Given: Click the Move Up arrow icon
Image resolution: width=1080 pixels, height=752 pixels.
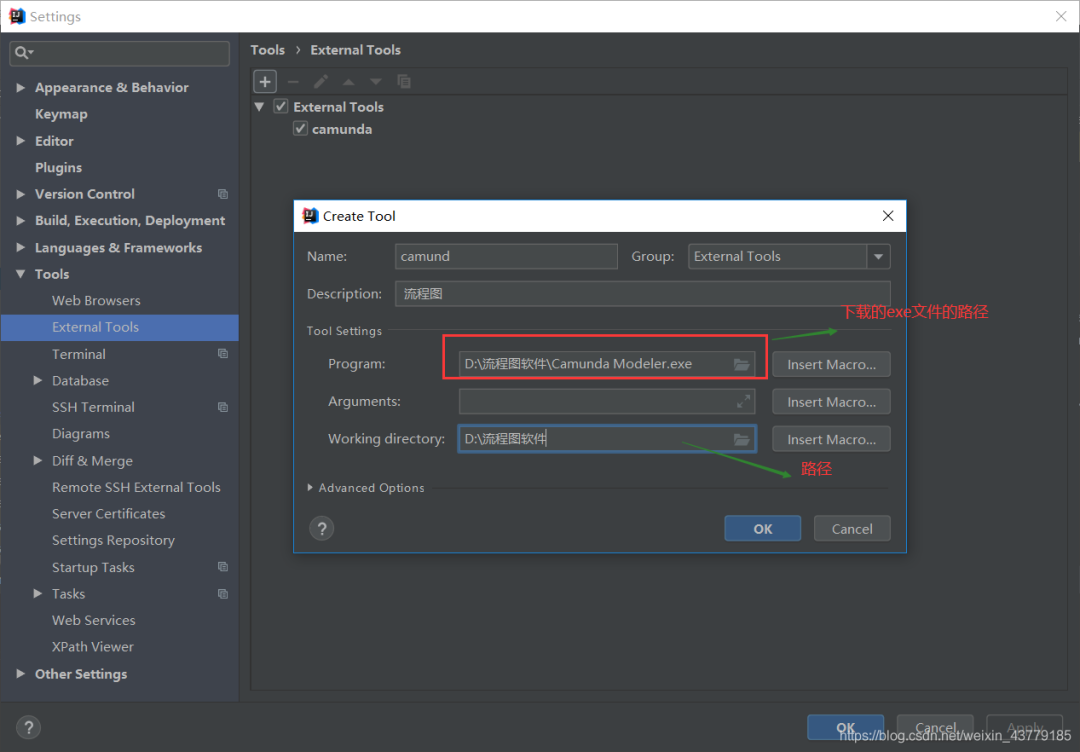Looking at the screenshot, I should click(x=349, y=82).
